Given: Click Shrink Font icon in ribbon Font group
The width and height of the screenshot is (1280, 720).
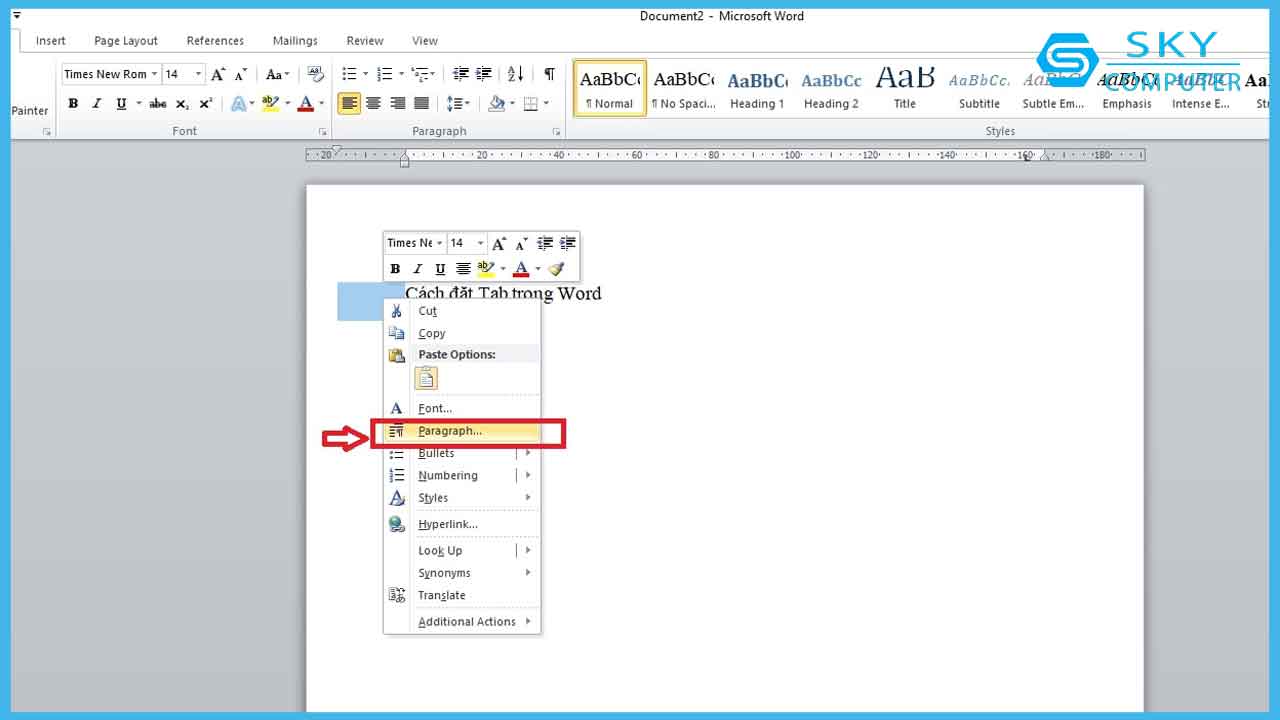Looking at the screenshot, I should click(x=241, y=74).
